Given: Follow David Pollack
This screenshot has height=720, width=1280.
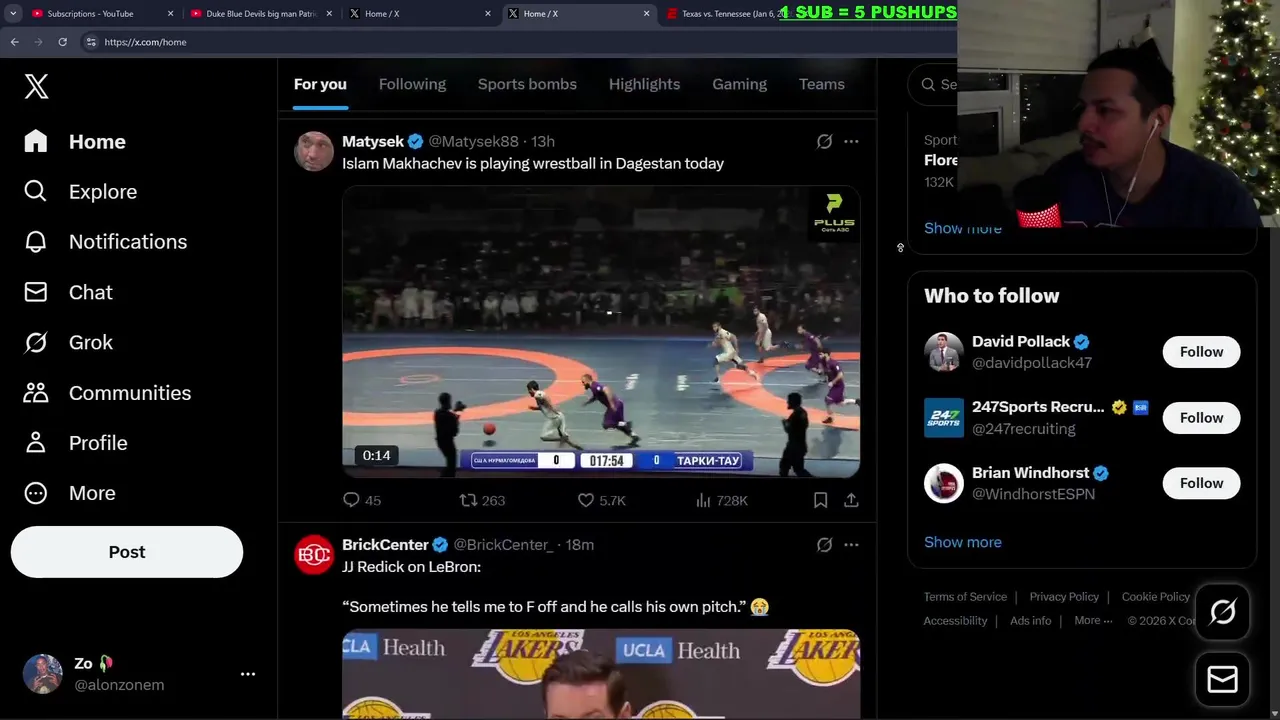Looking at the screenshot, I should coord(1201,352).
